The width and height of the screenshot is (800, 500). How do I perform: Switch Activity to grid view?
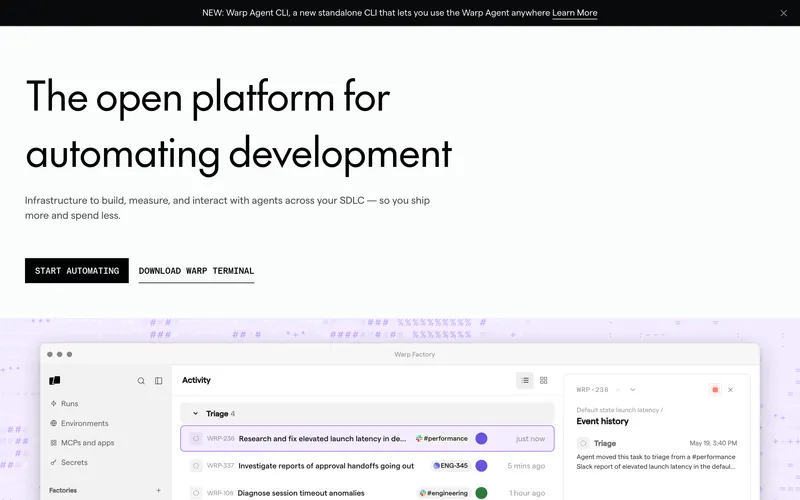(x=543, y=381)
